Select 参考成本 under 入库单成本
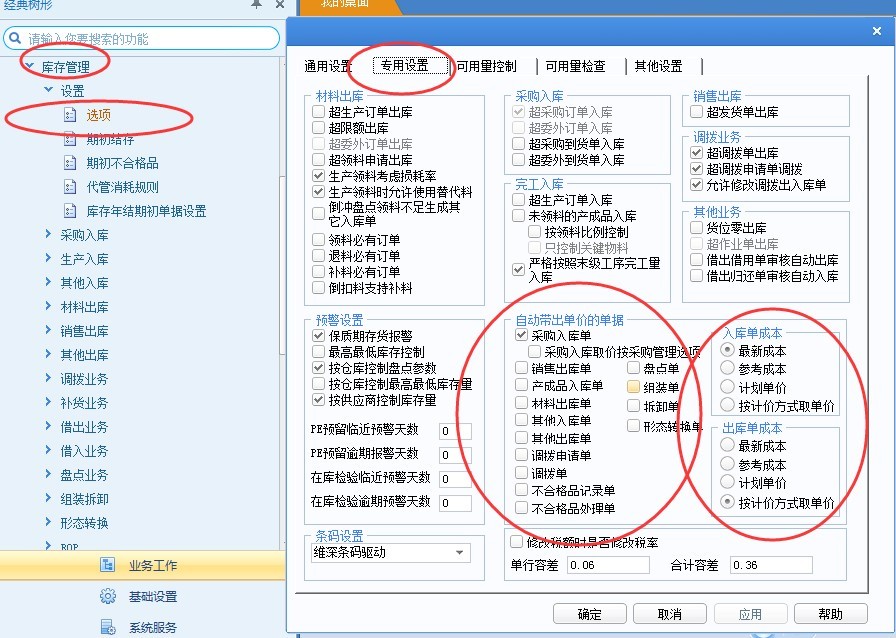This screenshot has height=638, width=896. (727, 369)
